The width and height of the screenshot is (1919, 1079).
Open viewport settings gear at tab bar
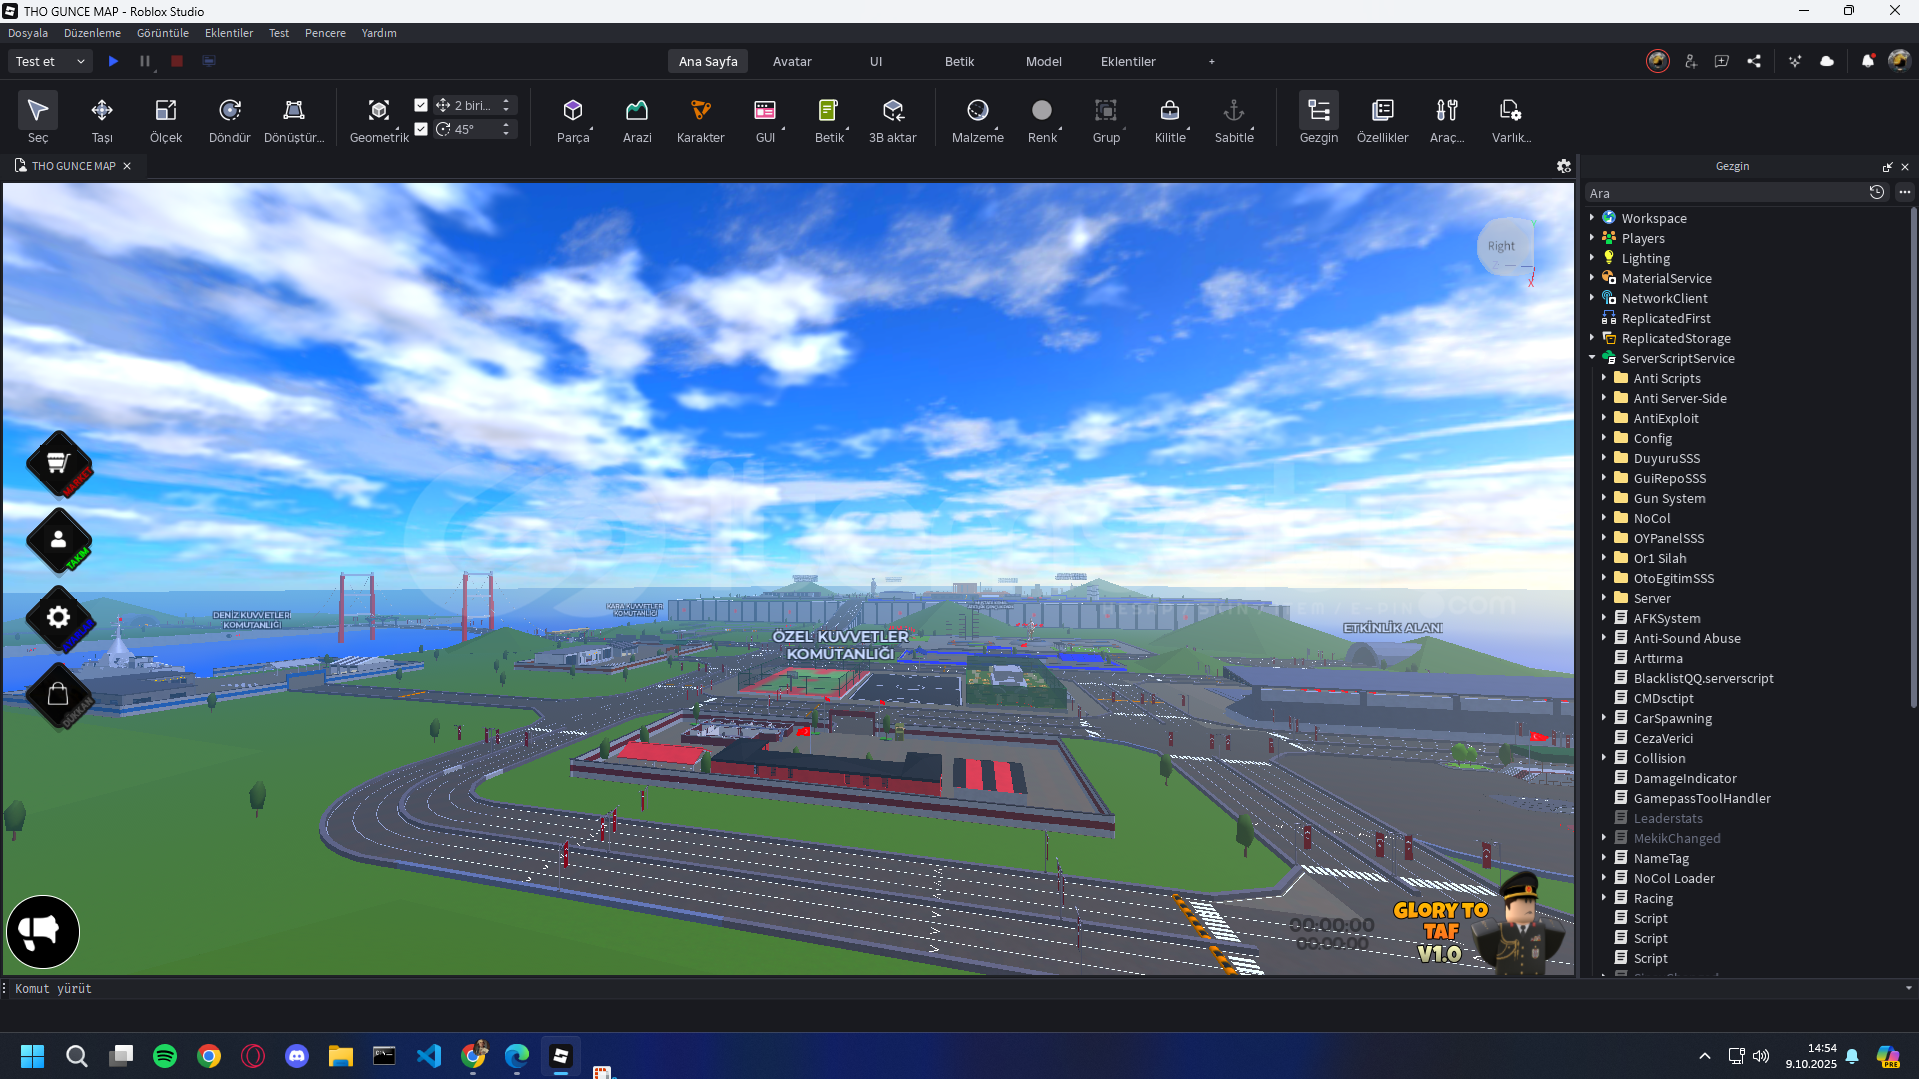coord(1564,166)
